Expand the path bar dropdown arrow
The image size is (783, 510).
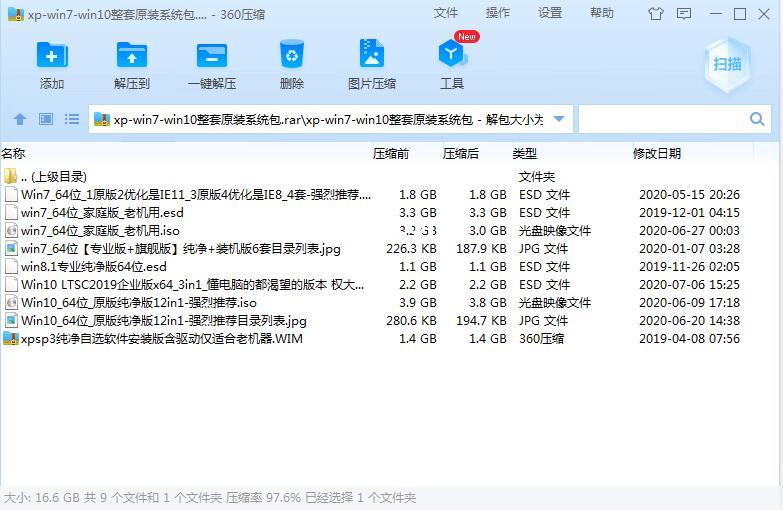(559, 119)
